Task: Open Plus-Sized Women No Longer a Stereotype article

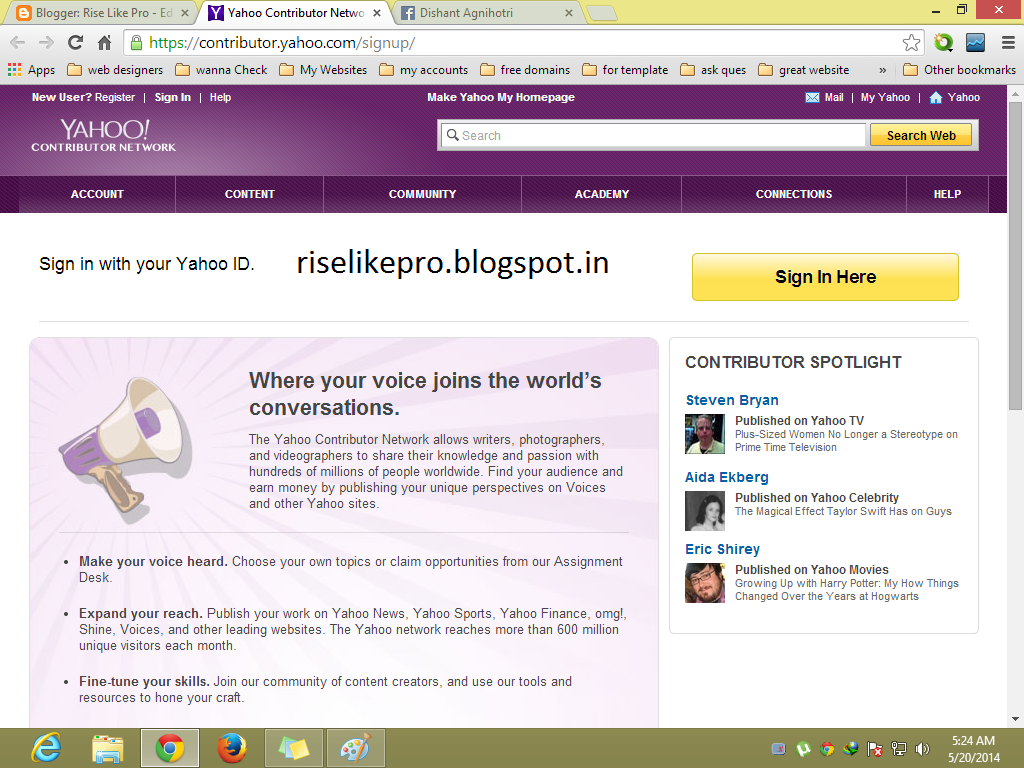Action: 846,441
